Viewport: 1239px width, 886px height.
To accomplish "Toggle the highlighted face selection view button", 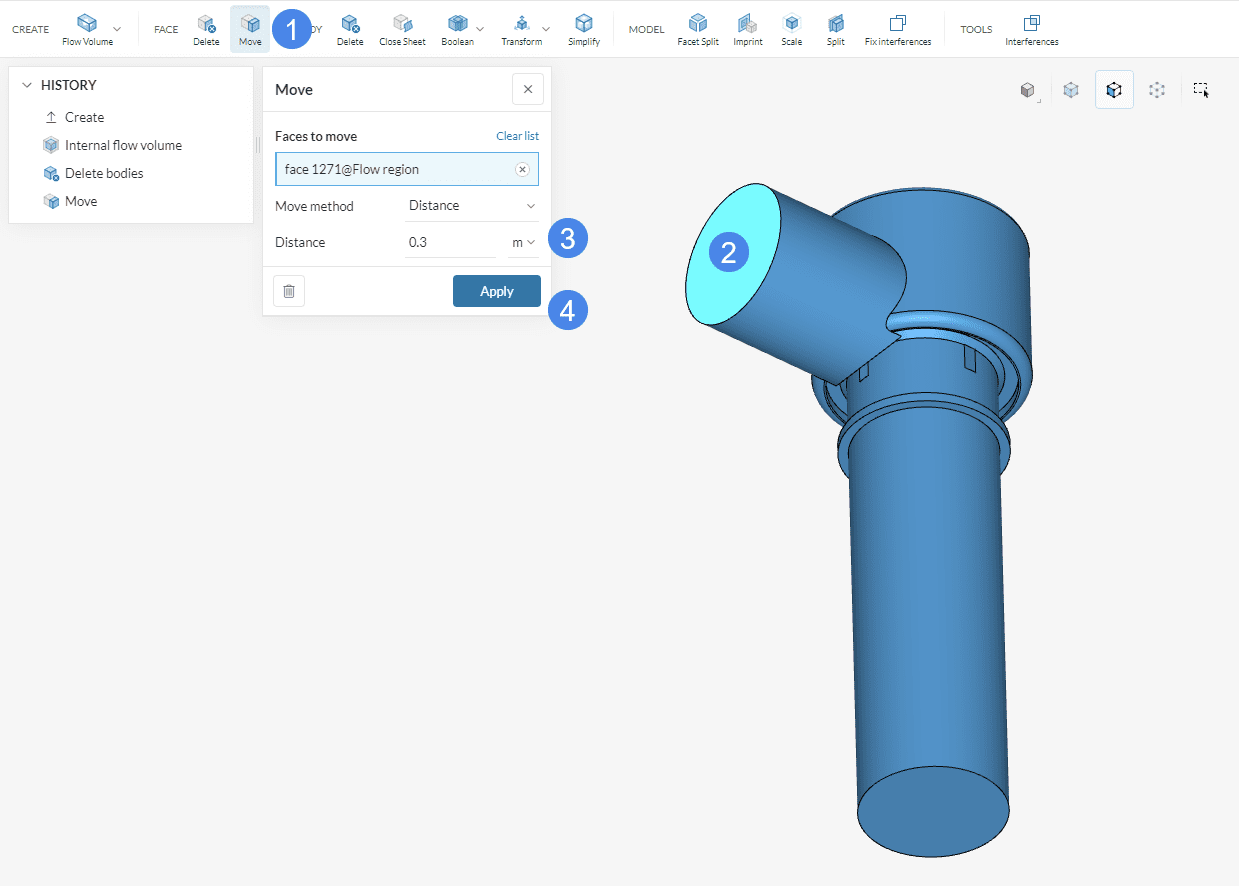I will (x=1114, y=90).
